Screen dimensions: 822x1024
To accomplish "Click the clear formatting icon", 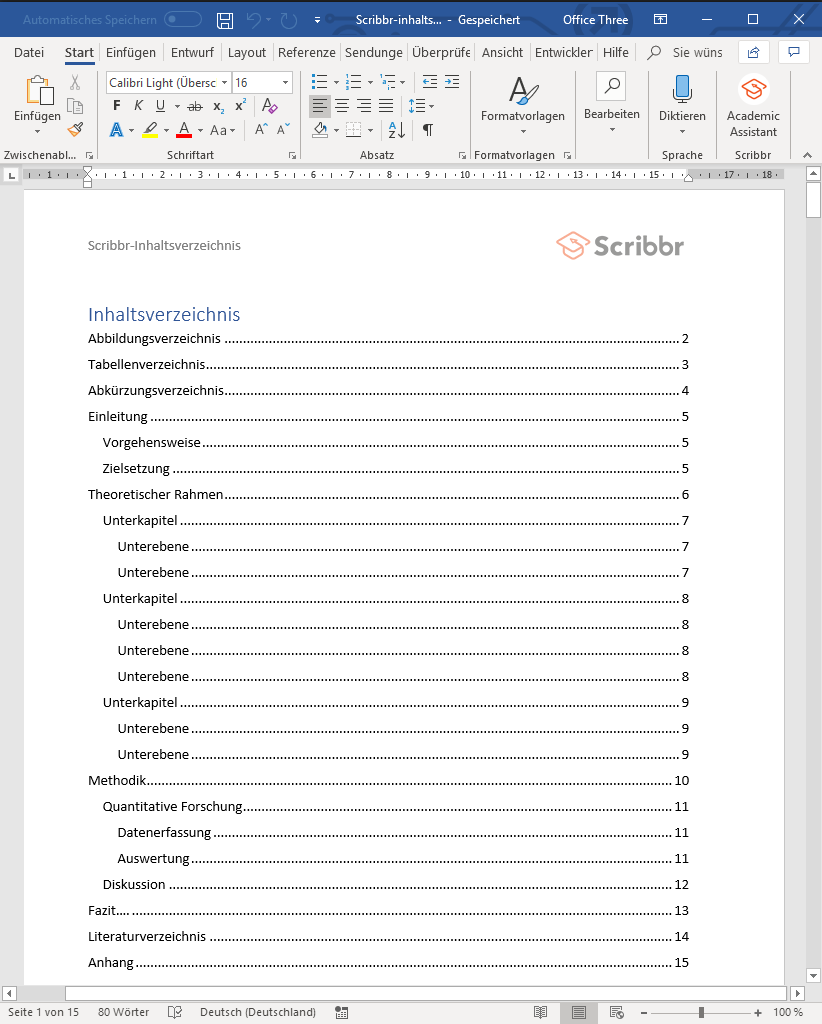I will click(x=269, y=106).
